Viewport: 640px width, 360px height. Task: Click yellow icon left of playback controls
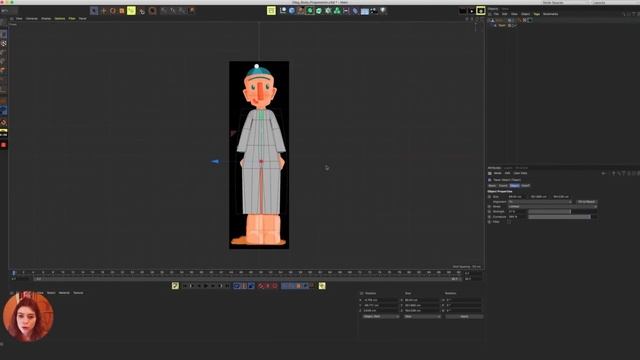tap(175, 286)
